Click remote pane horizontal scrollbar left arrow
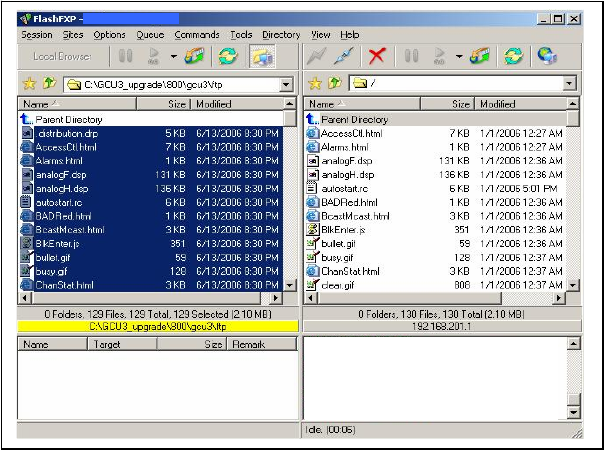This screenshot has height=450, width=604. tap(311, 298)
